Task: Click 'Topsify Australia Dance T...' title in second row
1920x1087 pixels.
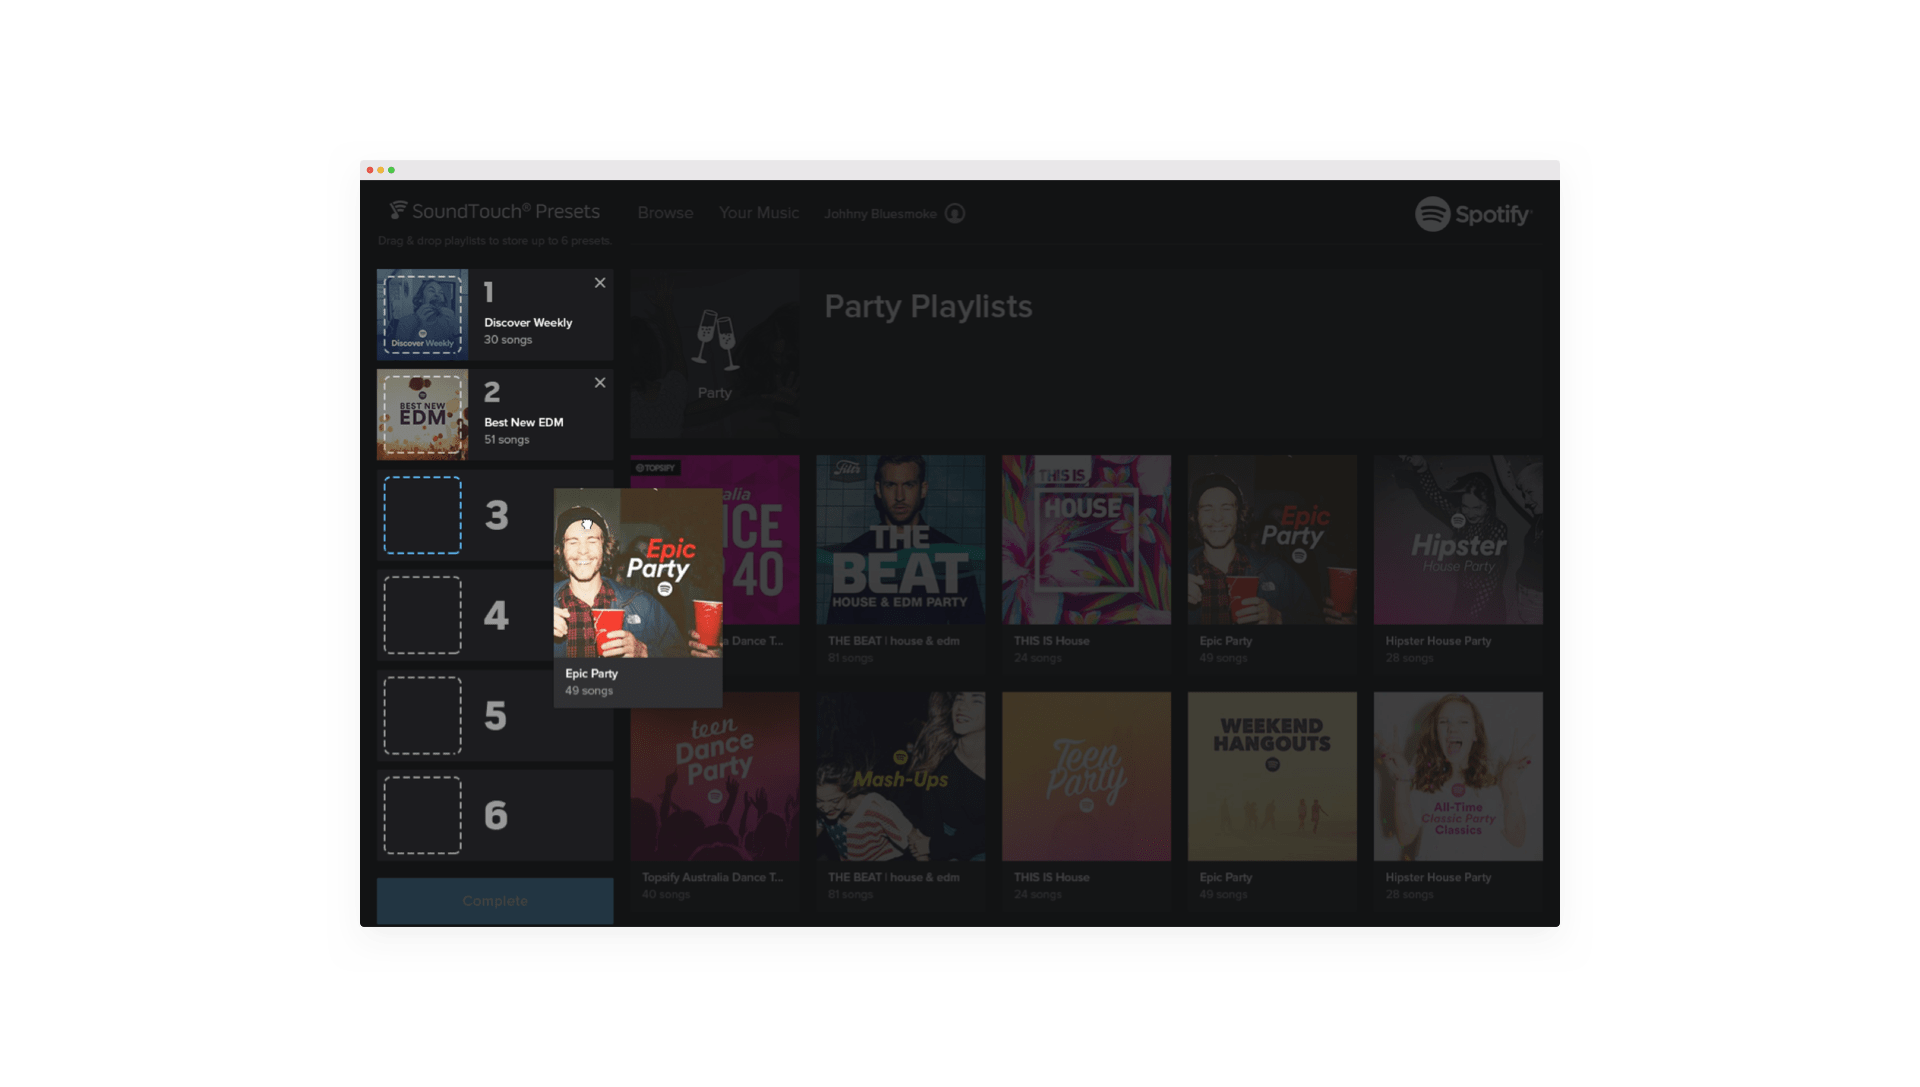Action: pos(712,877)
